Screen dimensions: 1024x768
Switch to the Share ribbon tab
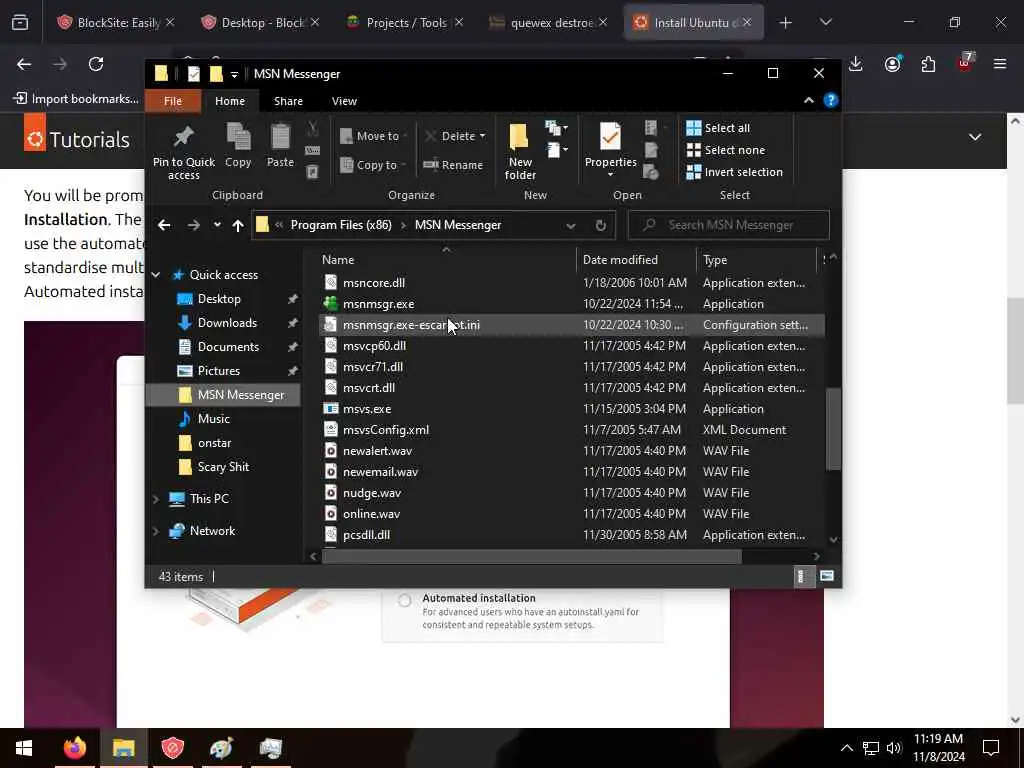click(288, 101)
